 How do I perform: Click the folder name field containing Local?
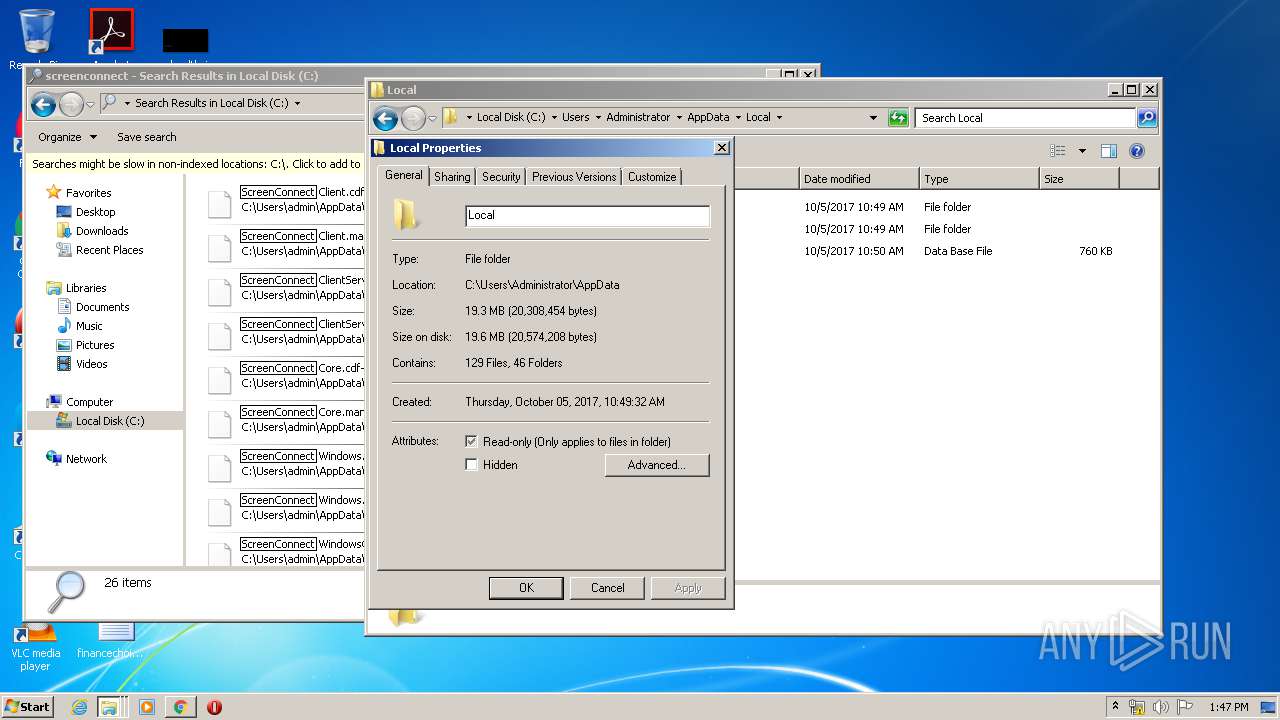(587, 215)
